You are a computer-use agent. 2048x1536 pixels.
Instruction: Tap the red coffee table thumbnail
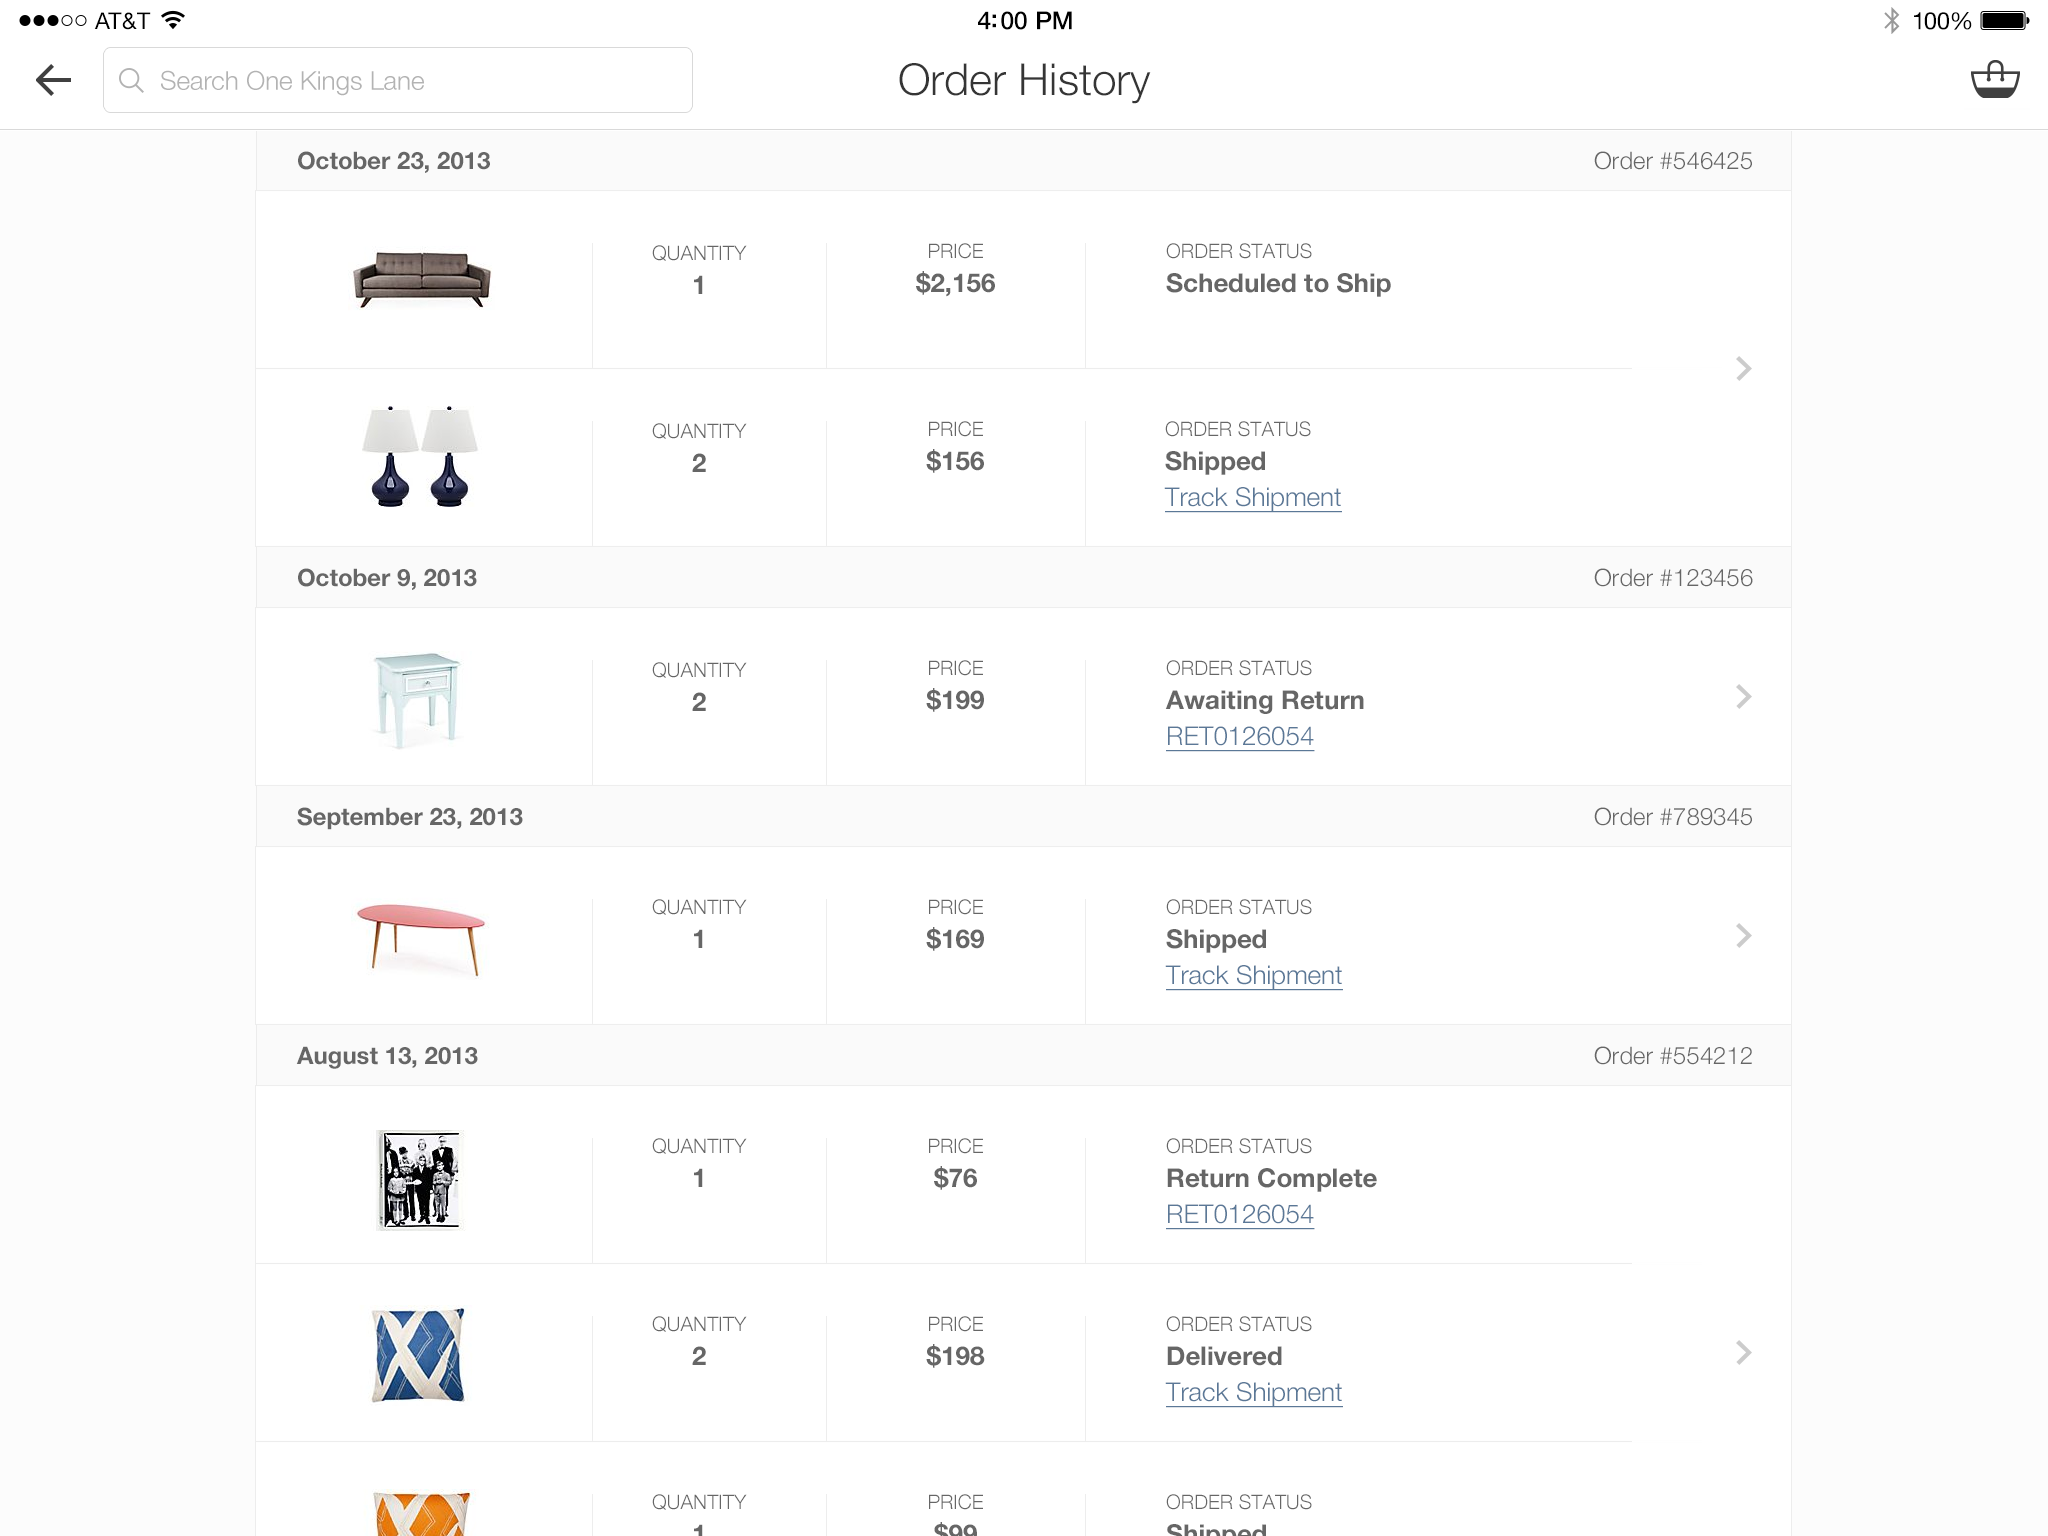tap(421, 937)
